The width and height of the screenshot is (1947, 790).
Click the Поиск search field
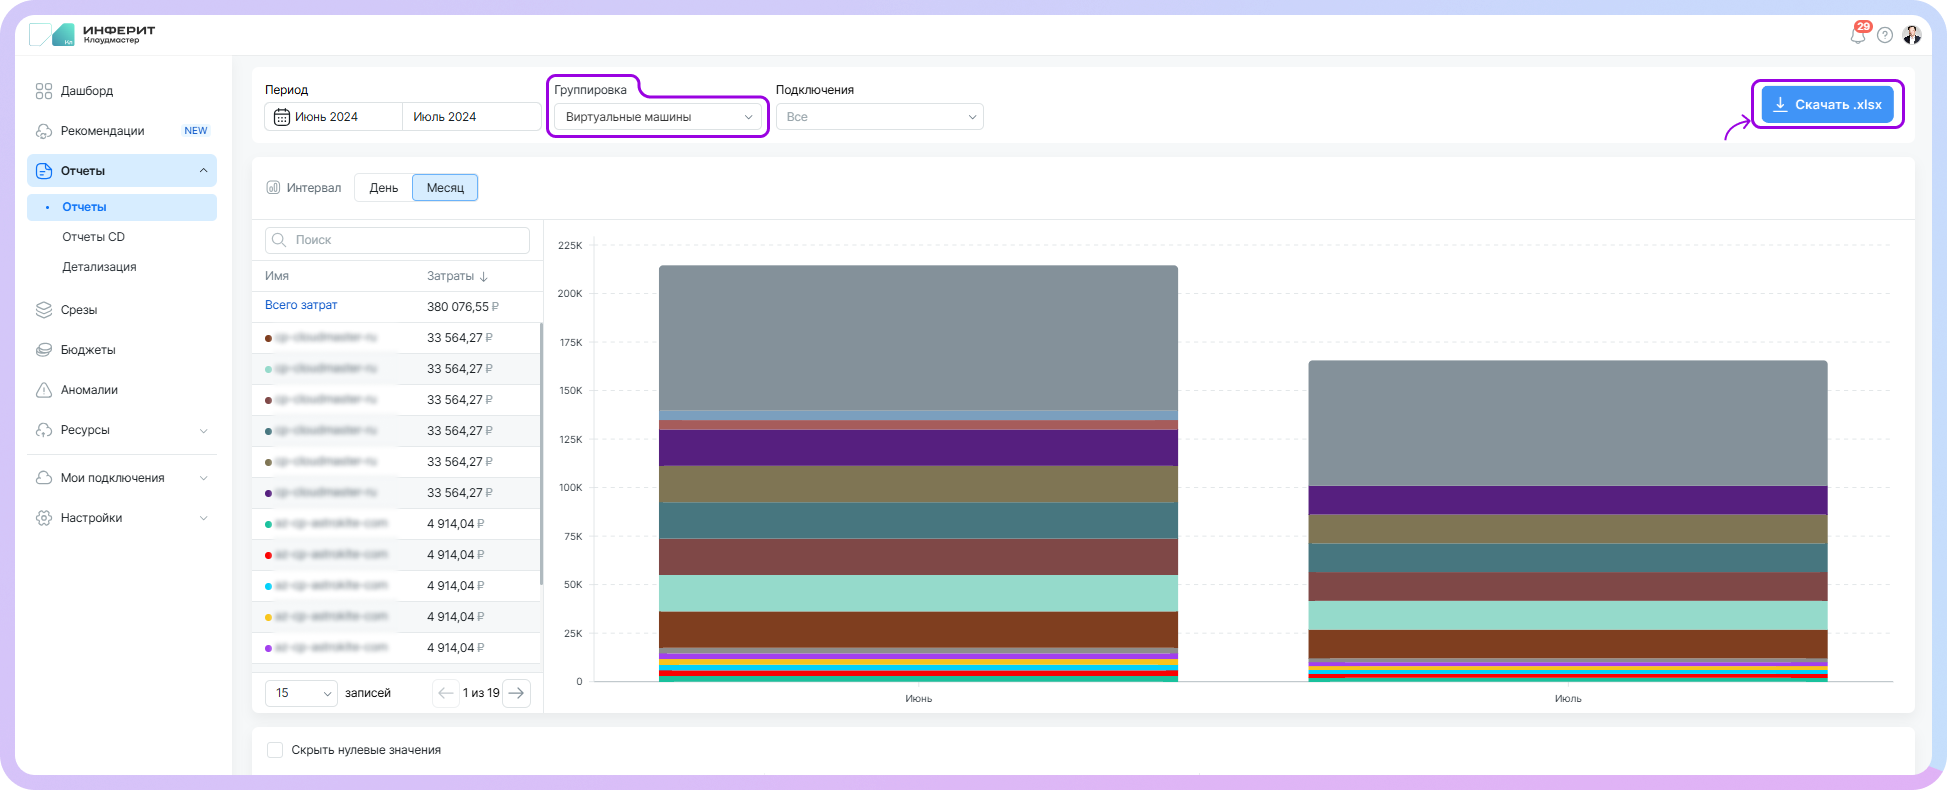(398, 240)
